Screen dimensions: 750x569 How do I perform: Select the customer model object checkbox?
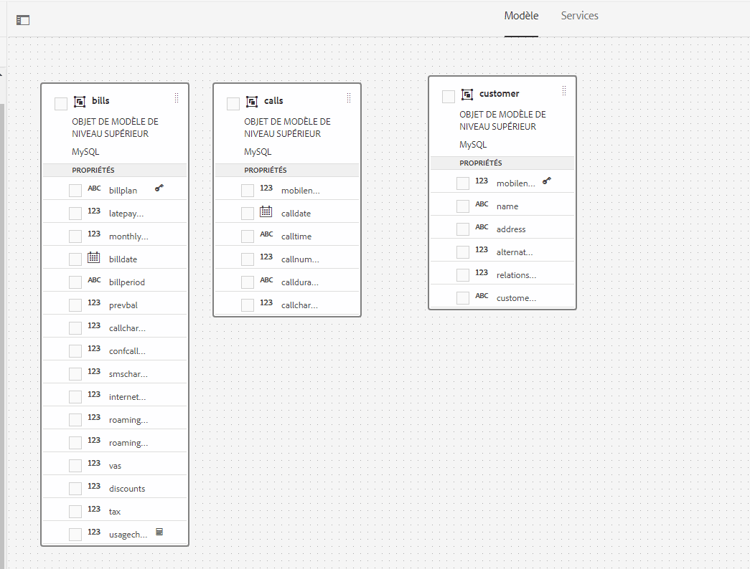point(448,97)
